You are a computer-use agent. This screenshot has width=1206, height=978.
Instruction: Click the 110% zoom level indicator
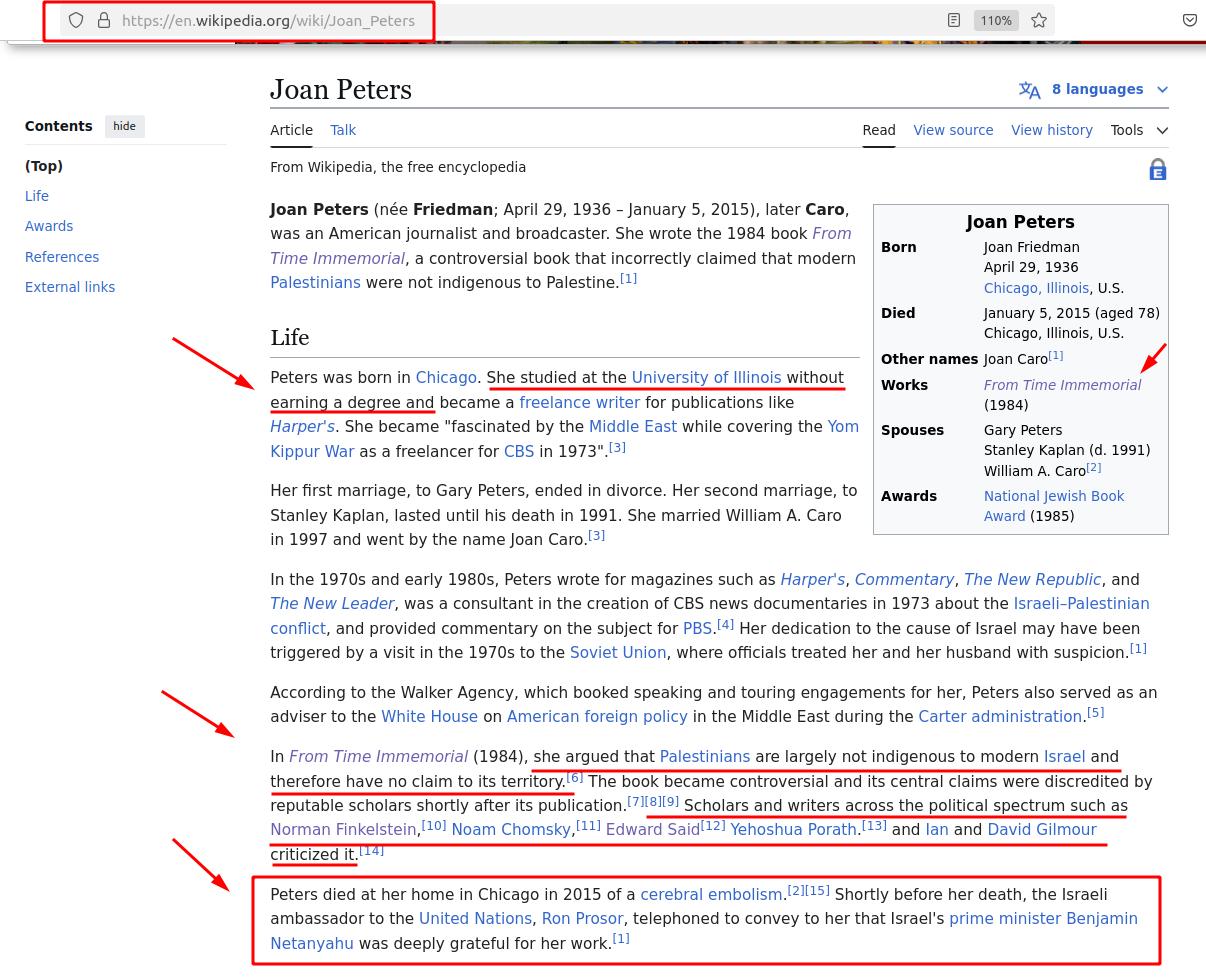[995, 20]
